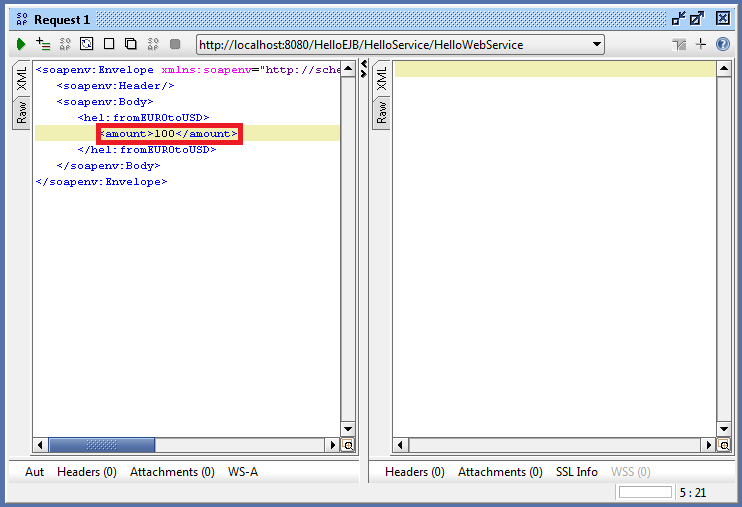The height and width of the screenshot is (507, 742).
Task: Click the plus icon in the toolbar
Action: coord(701,44)
